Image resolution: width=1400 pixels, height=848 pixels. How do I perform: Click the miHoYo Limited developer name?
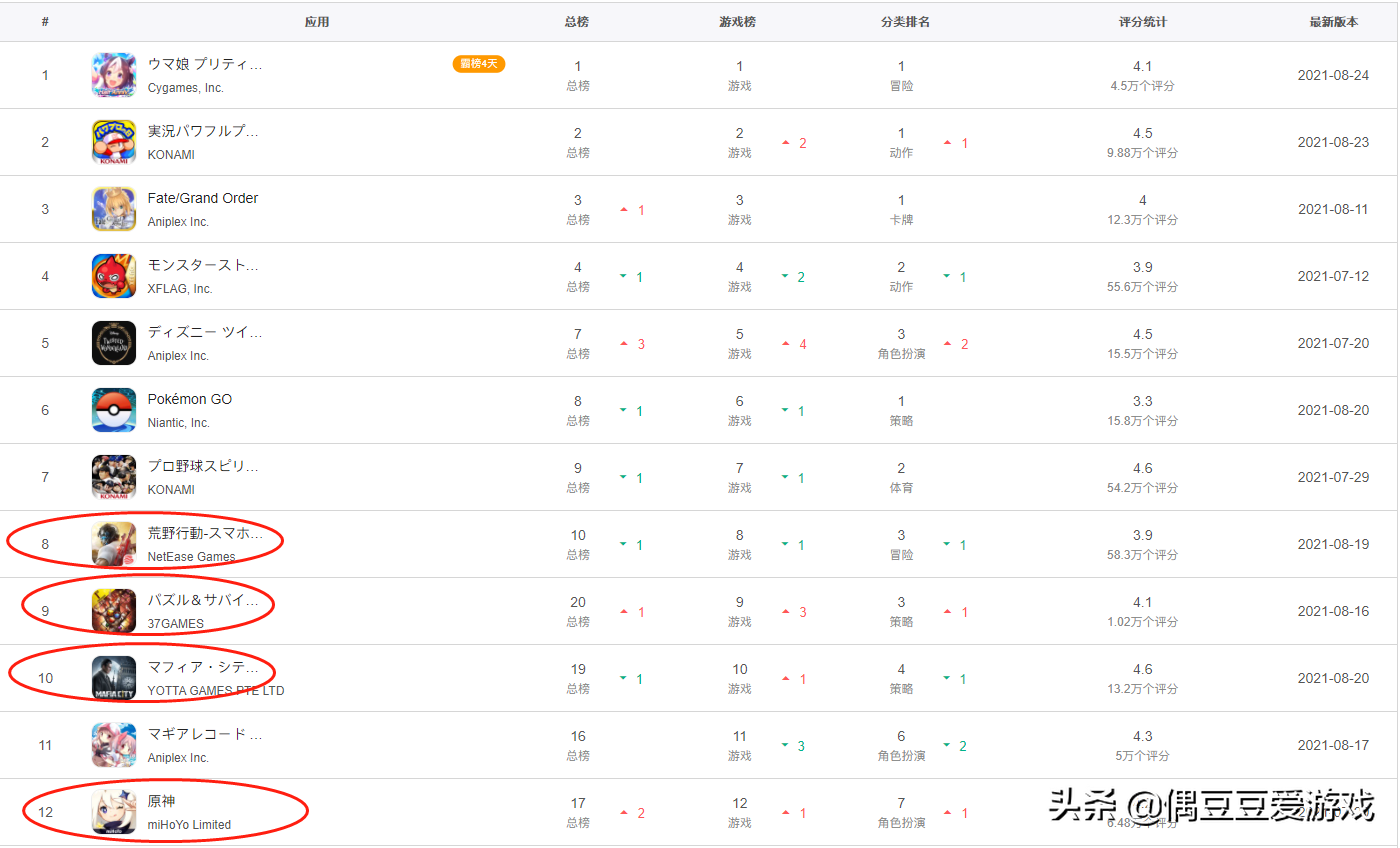pyautogui.click(x=189, y=825)
